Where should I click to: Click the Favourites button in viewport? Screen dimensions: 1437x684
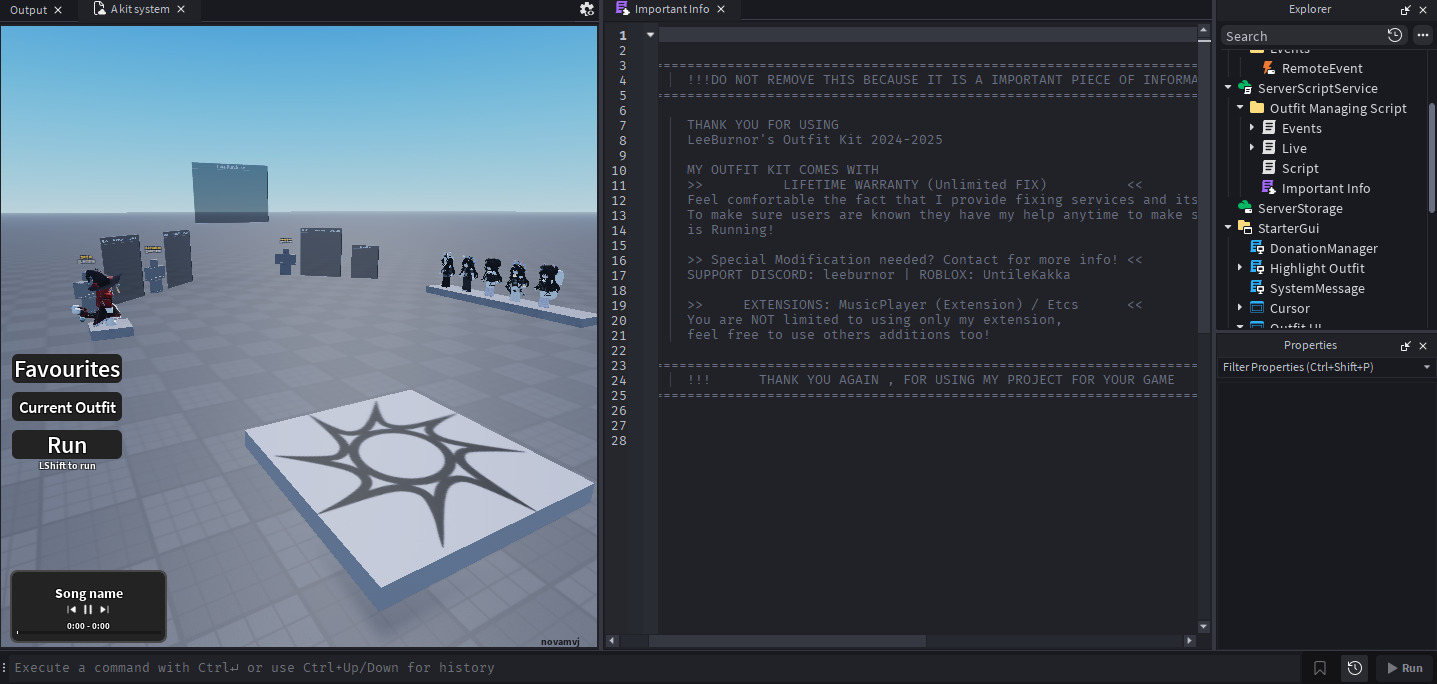67,369
